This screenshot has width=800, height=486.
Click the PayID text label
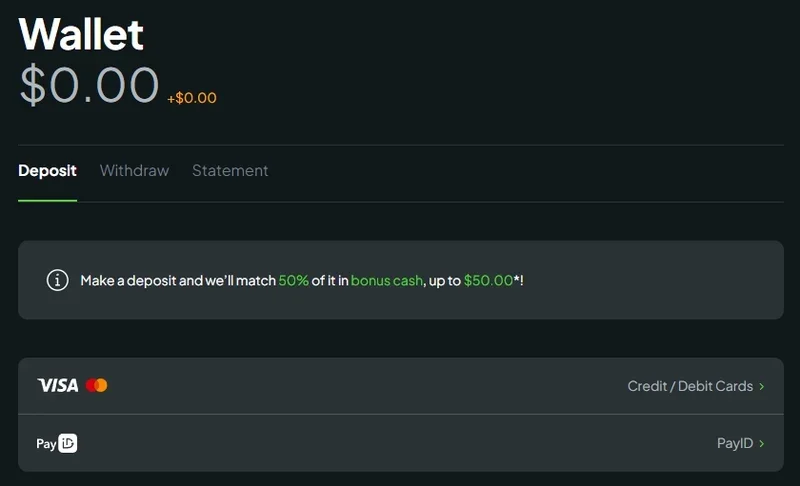coord(735,443)
